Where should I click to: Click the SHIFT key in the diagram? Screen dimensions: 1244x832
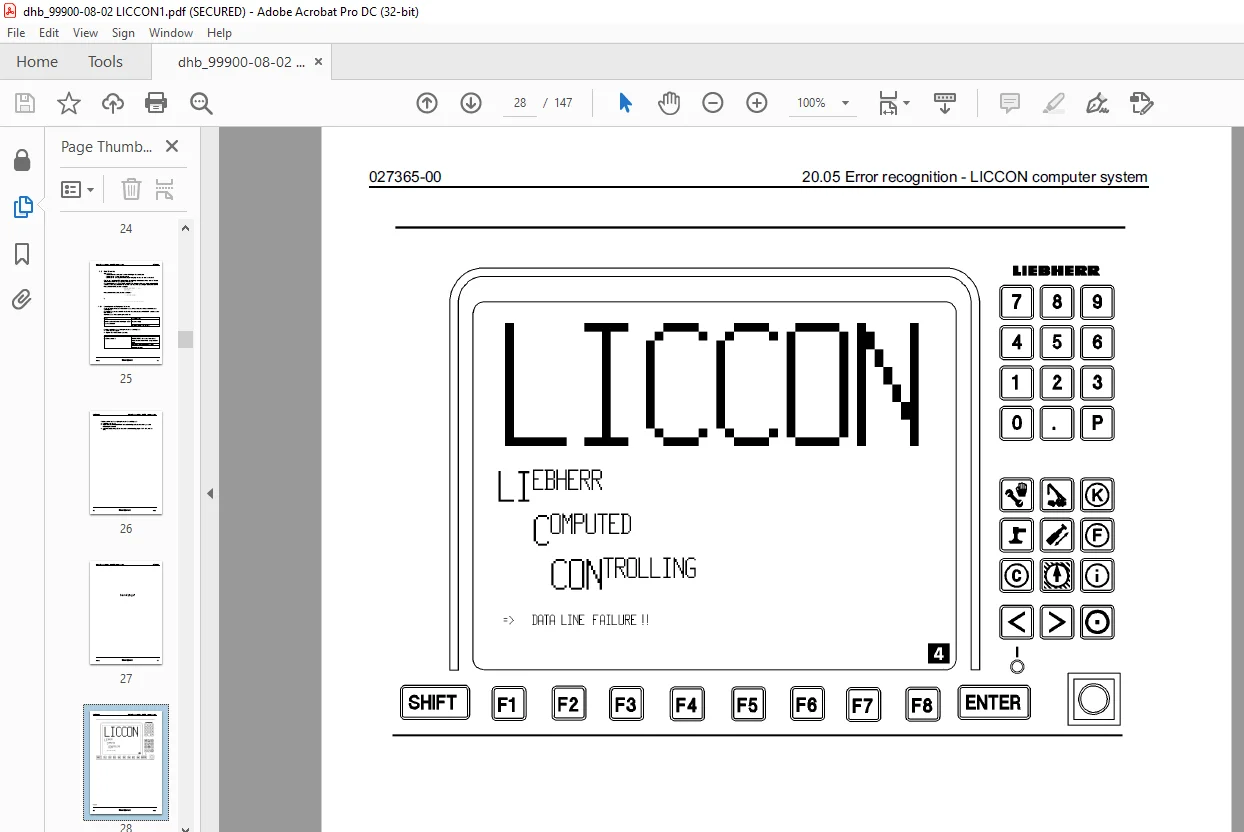(434, 703)
